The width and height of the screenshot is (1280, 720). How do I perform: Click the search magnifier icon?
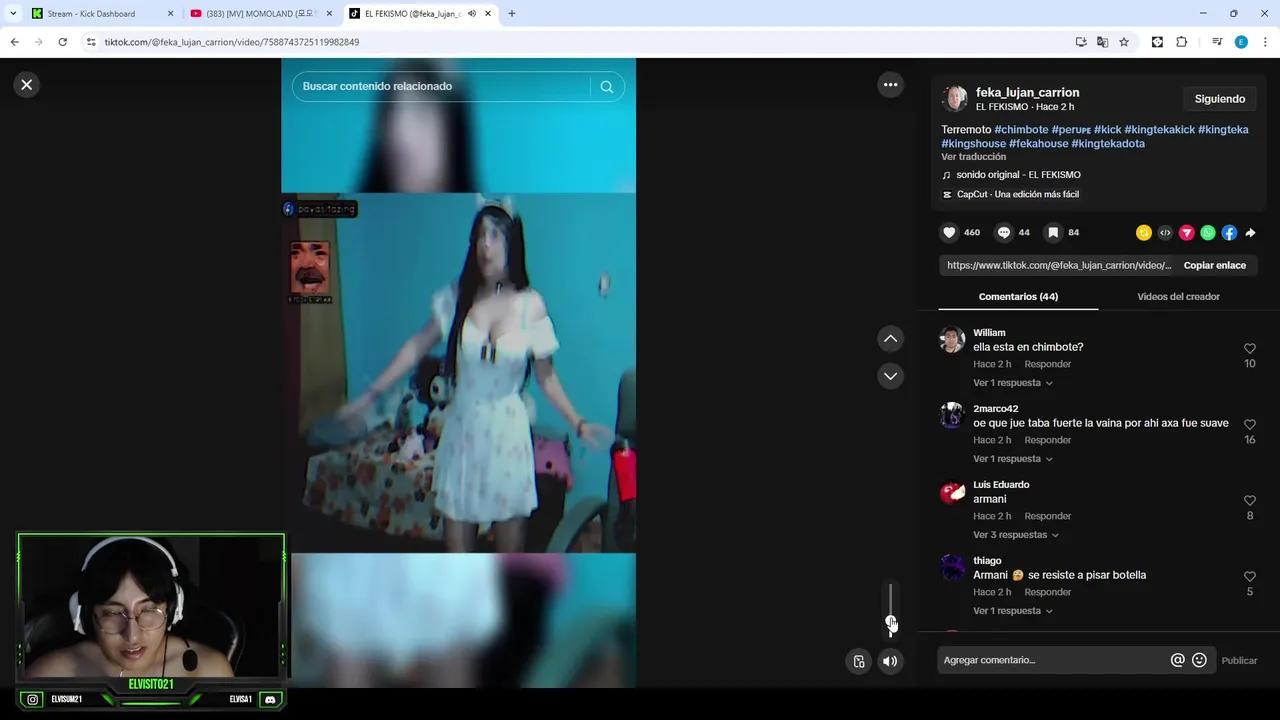coord(607,86)
